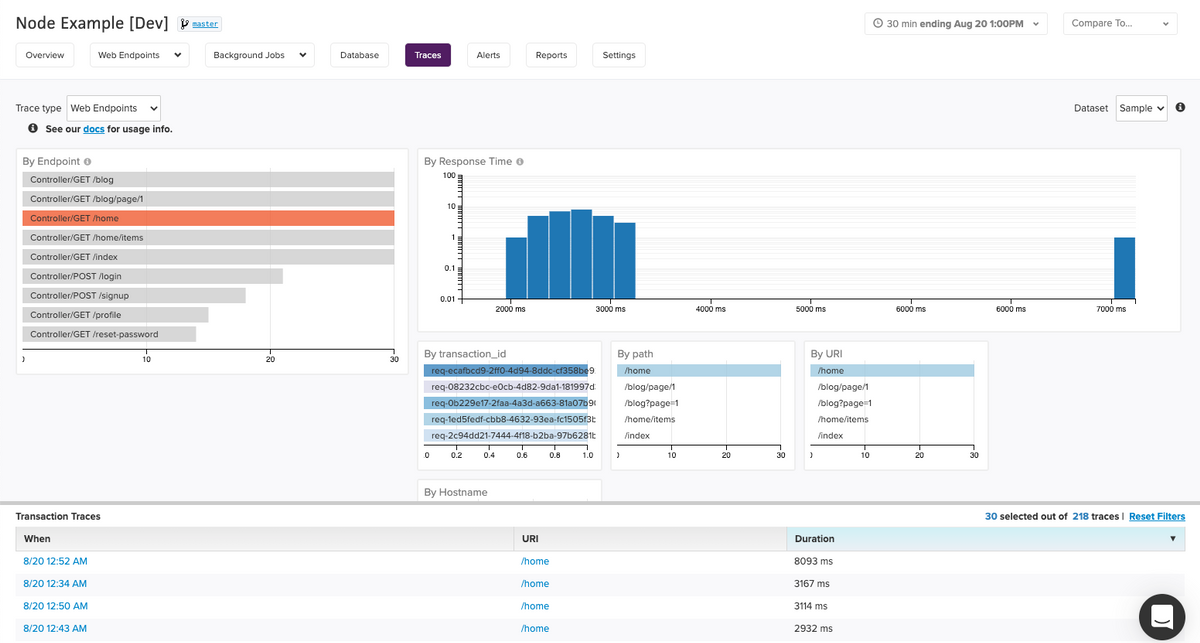The height and width of the screenshot is (643, 1200).
Task: Open the chat bubble in the bottom corner
Action: (1161, 617)
